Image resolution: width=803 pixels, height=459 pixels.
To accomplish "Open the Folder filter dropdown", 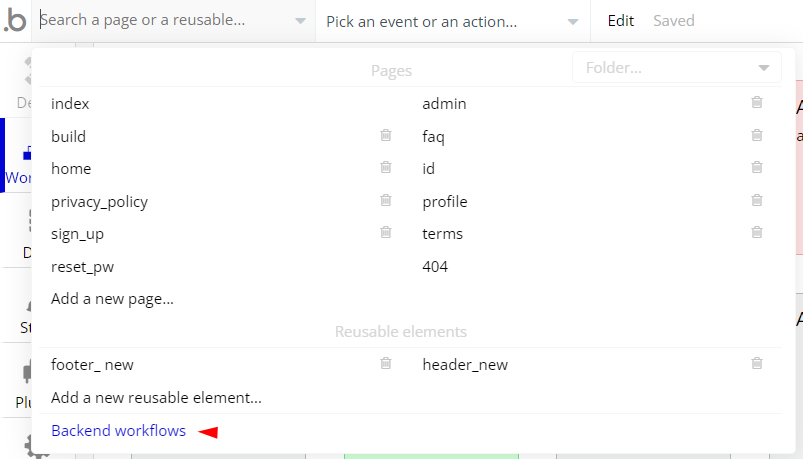I will click(x=677, y=67).
